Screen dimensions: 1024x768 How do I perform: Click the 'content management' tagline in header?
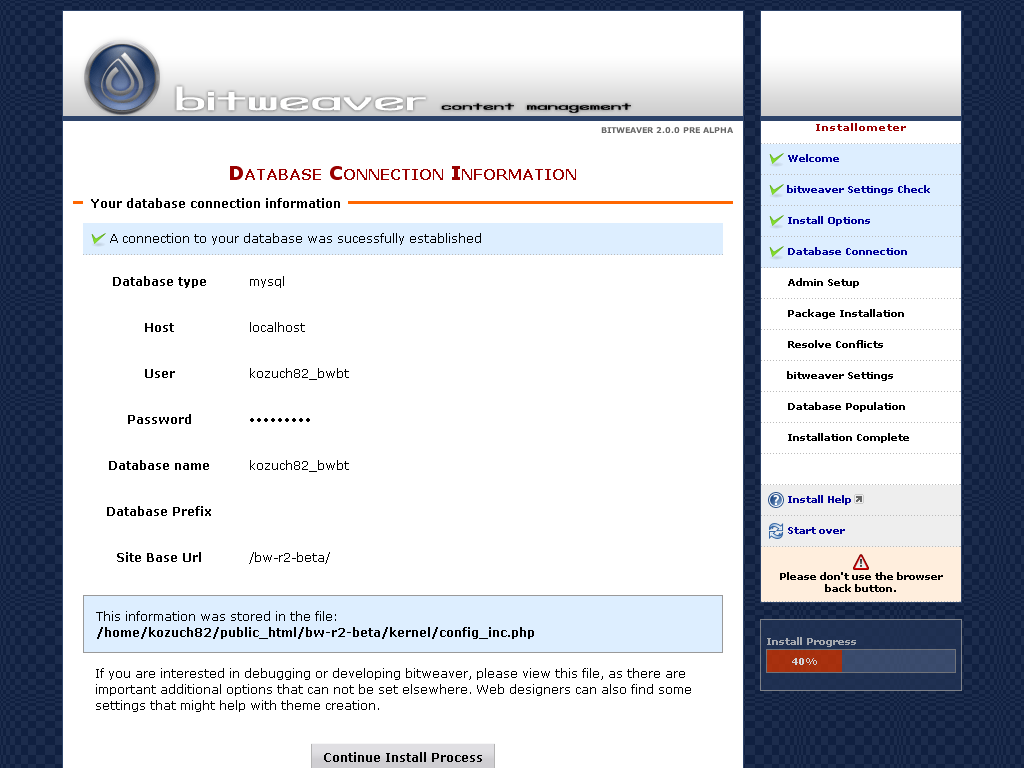coord(536,106)
